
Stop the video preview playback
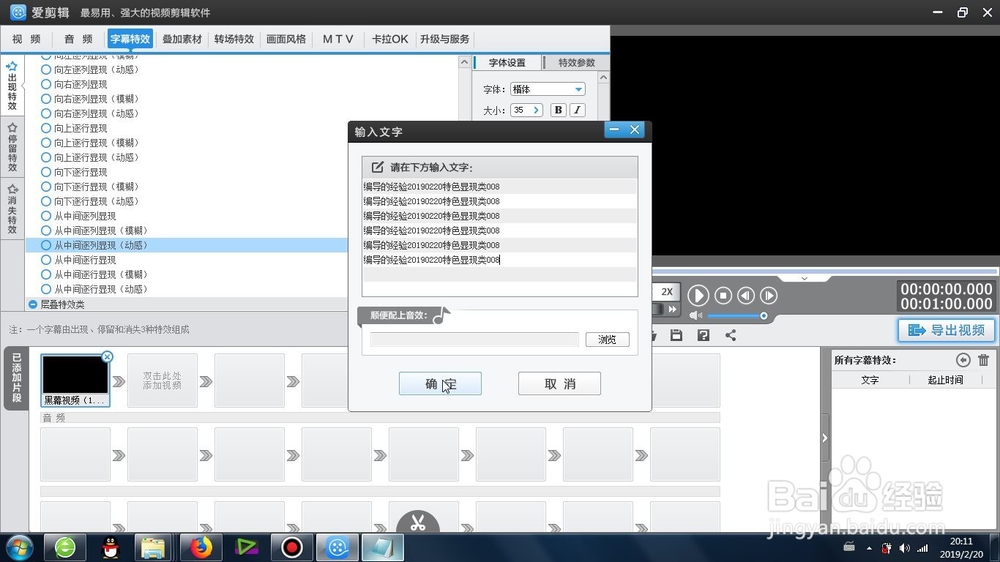tap(723, 295)
